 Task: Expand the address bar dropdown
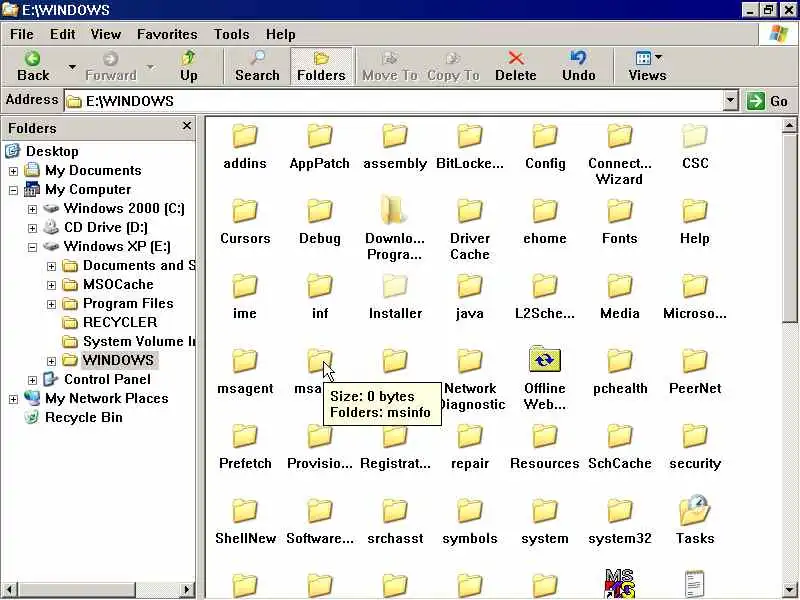click(730, 101)
